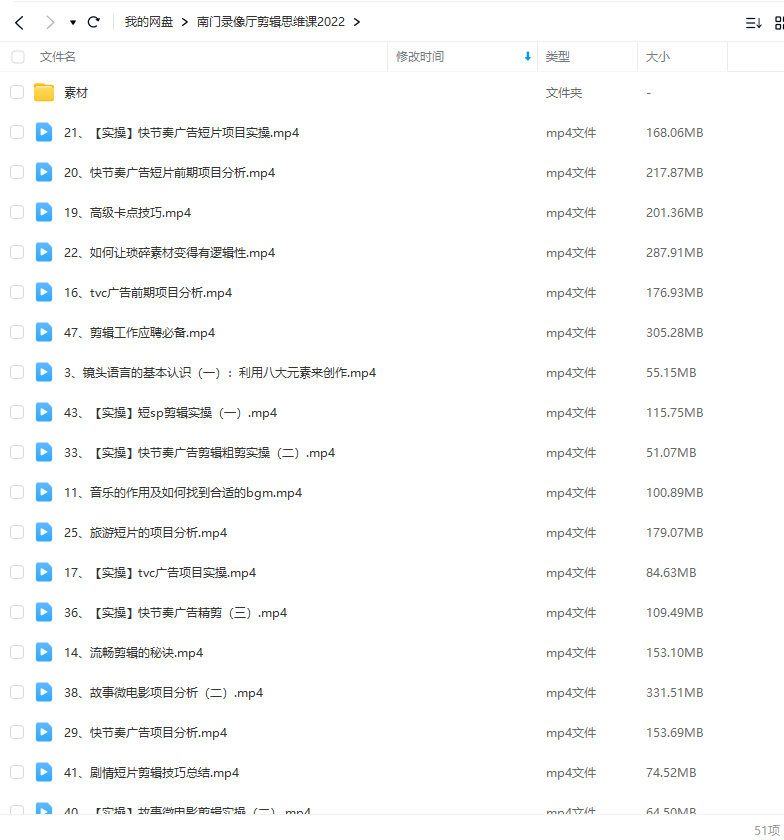Screen dimensions: 784x840
Task: Click the 素材 folder icon
Action: tap(44, 93)
